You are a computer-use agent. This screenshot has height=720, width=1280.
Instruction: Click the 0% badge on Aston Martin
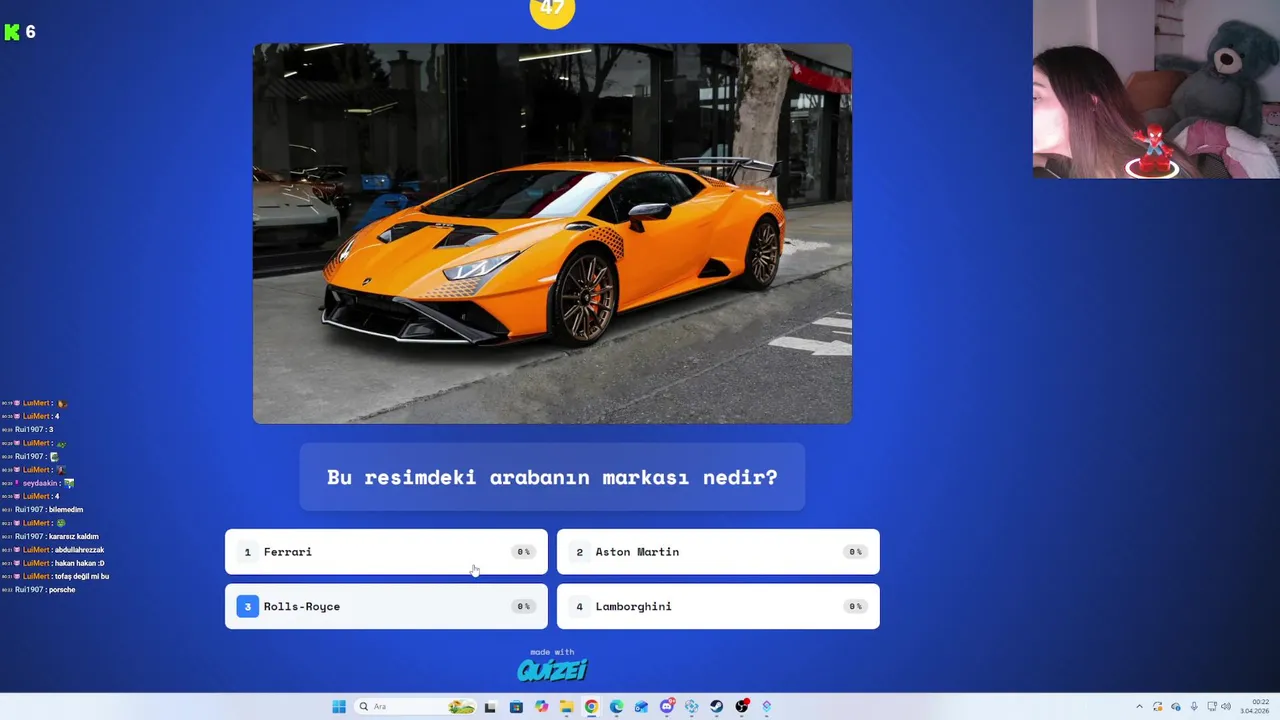pyautogui.click(x=855, y=552)
